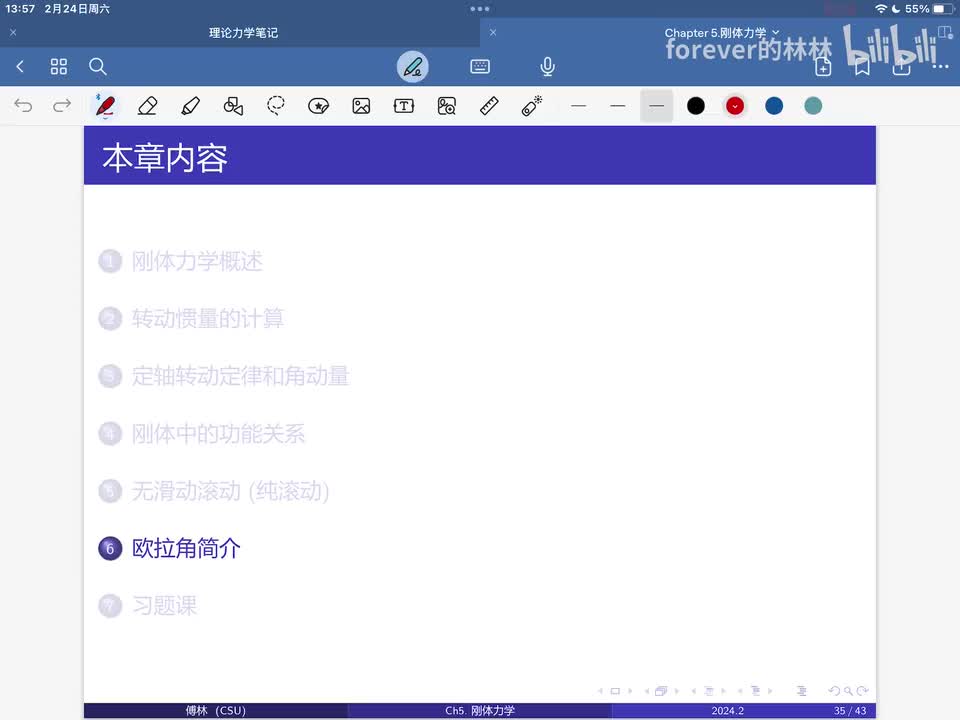
Task: Select the shapes tool
Action: [x=233, y=106]
